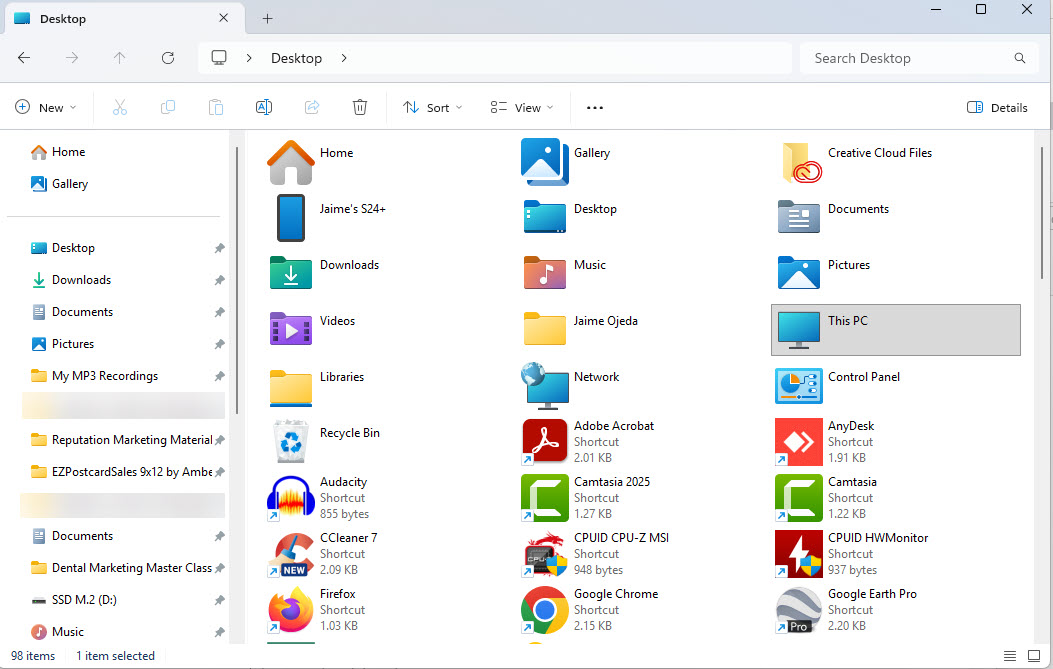Switch to large thumbnails view in status bar
Screen dimensions: 1053x669
coord(1034,656)
